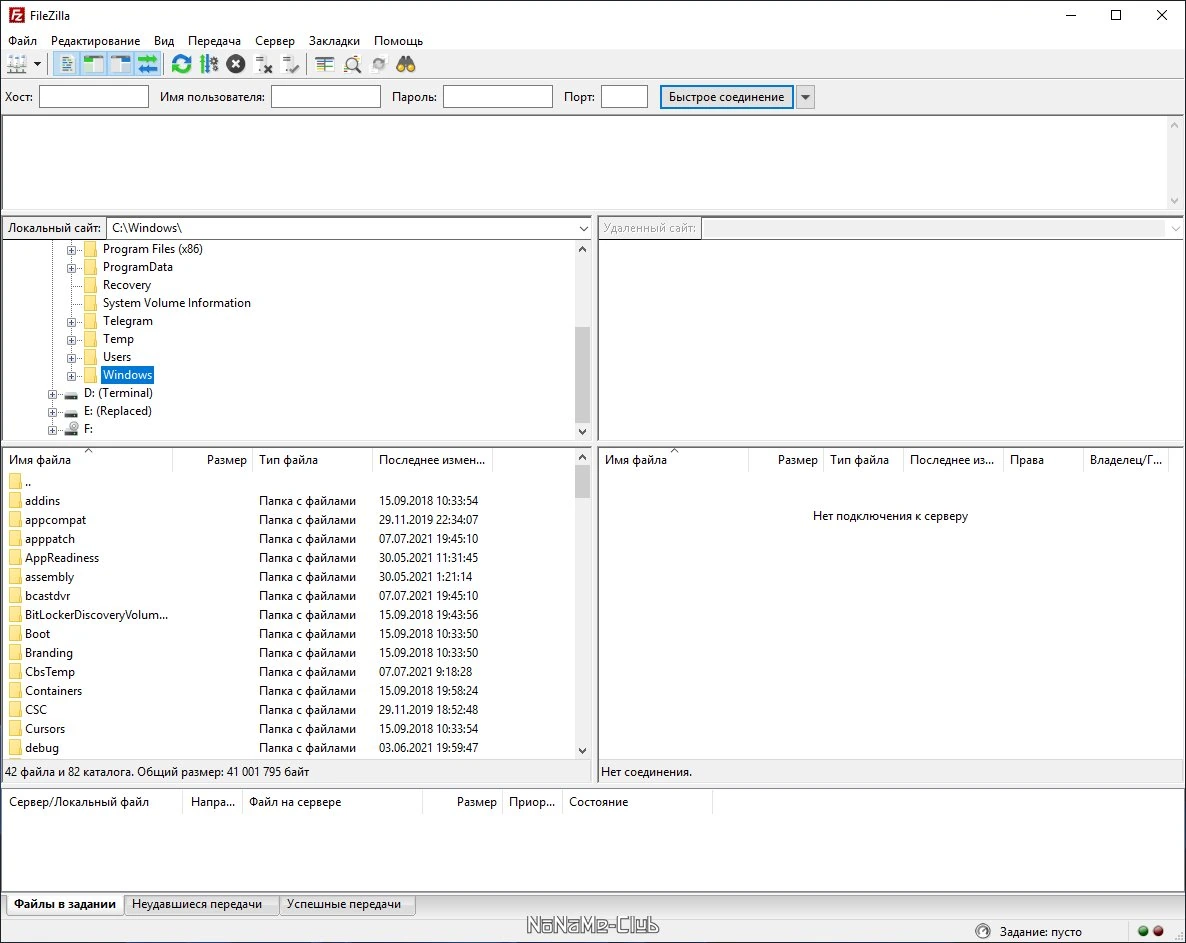This screenshot has height=943, width=1186.
Task: Cancel current operation icon
Action: click(236, 64)
